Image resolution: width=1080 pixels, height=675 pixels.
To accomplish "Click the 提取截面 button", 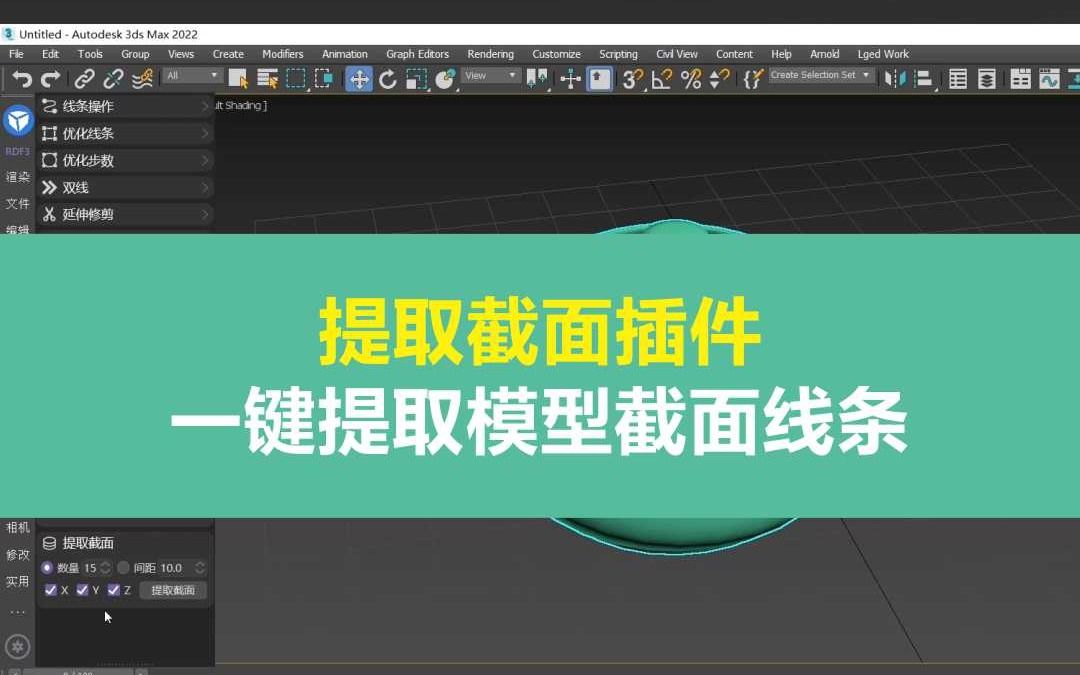I will (x=173, y=590).
